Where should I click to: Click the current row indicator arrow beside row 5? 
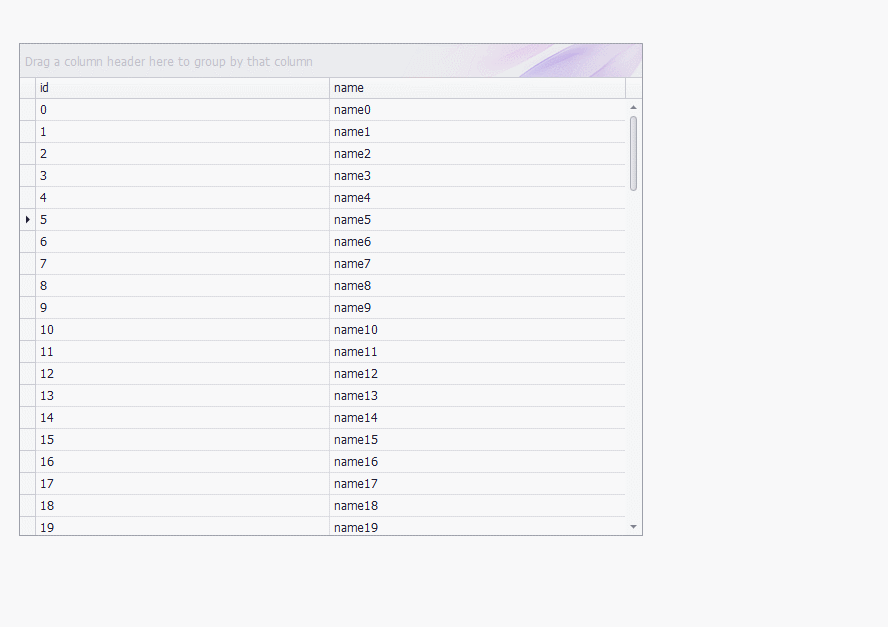(x=27, y=219)
